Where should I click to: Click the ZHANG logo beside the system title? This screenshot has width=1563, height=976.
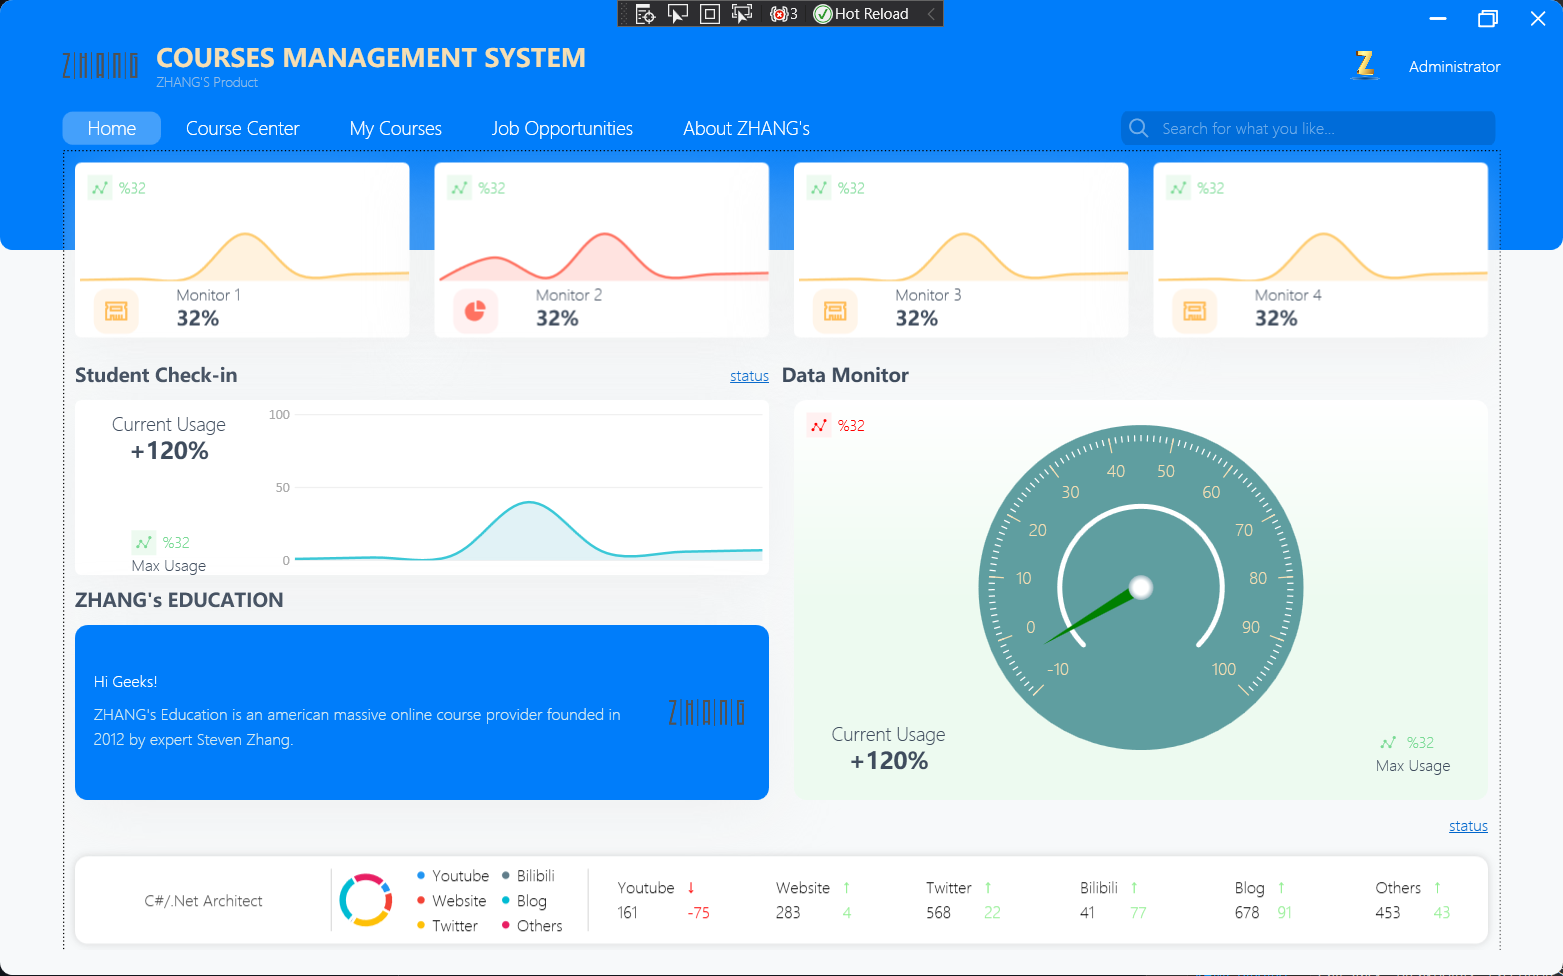pos(100,66)
